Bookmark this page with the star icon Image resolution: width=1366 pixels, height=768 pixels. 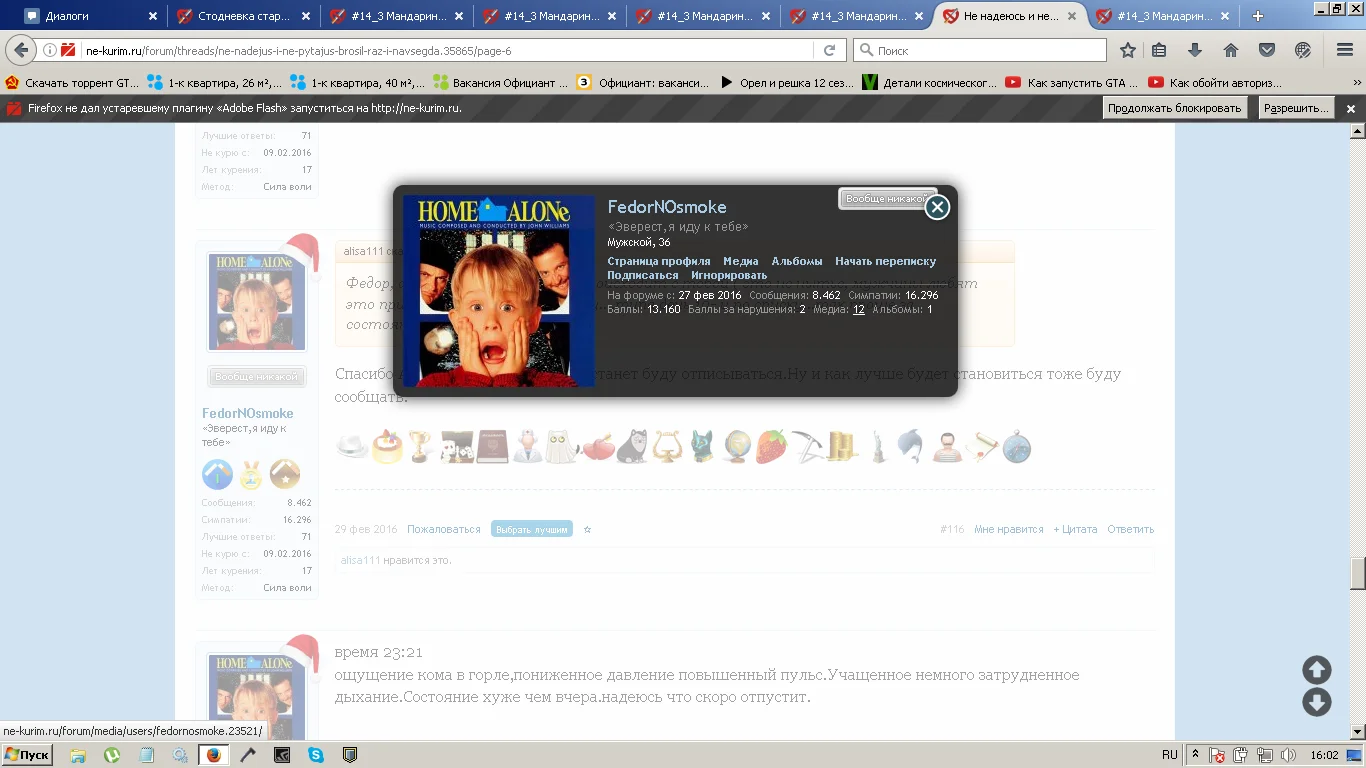point(1128,50)
